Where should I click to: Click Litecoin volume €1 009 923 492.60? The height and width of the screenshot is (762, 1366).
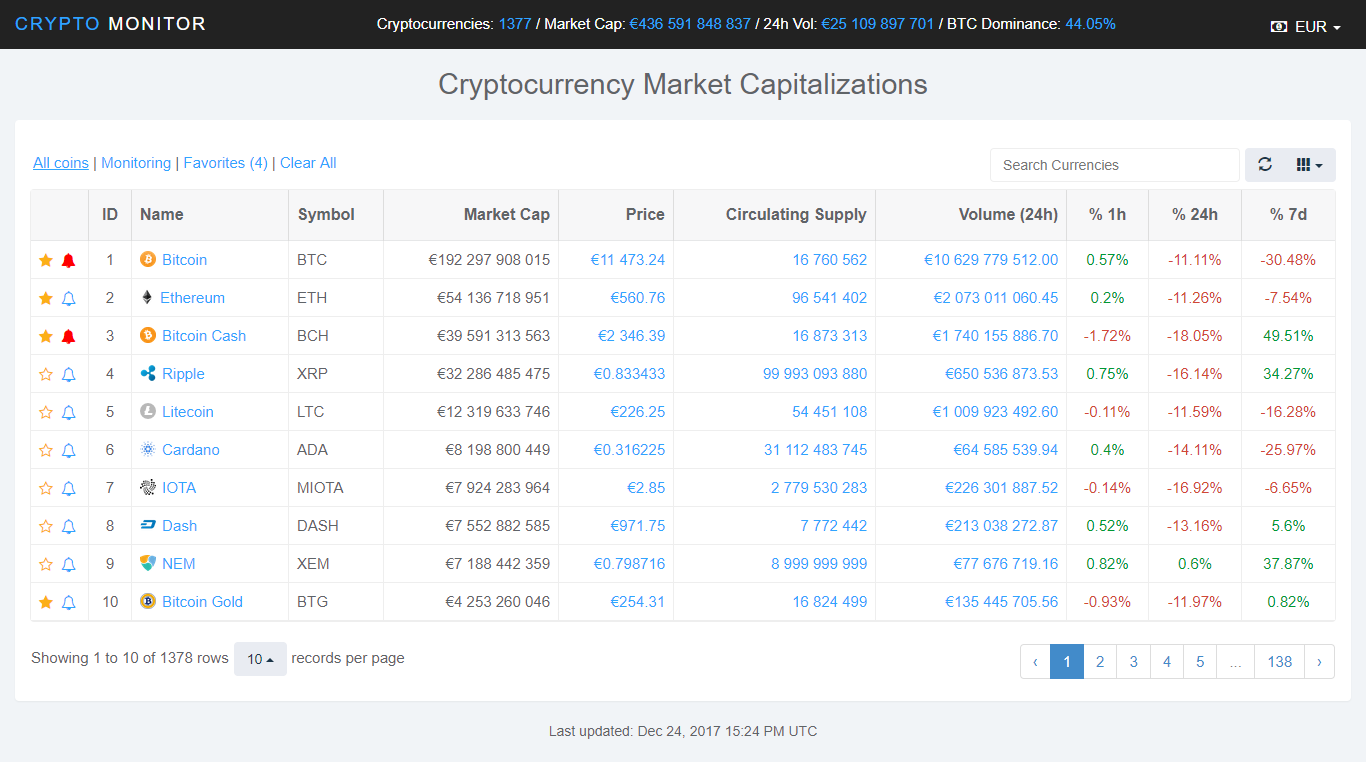[995, 412]
